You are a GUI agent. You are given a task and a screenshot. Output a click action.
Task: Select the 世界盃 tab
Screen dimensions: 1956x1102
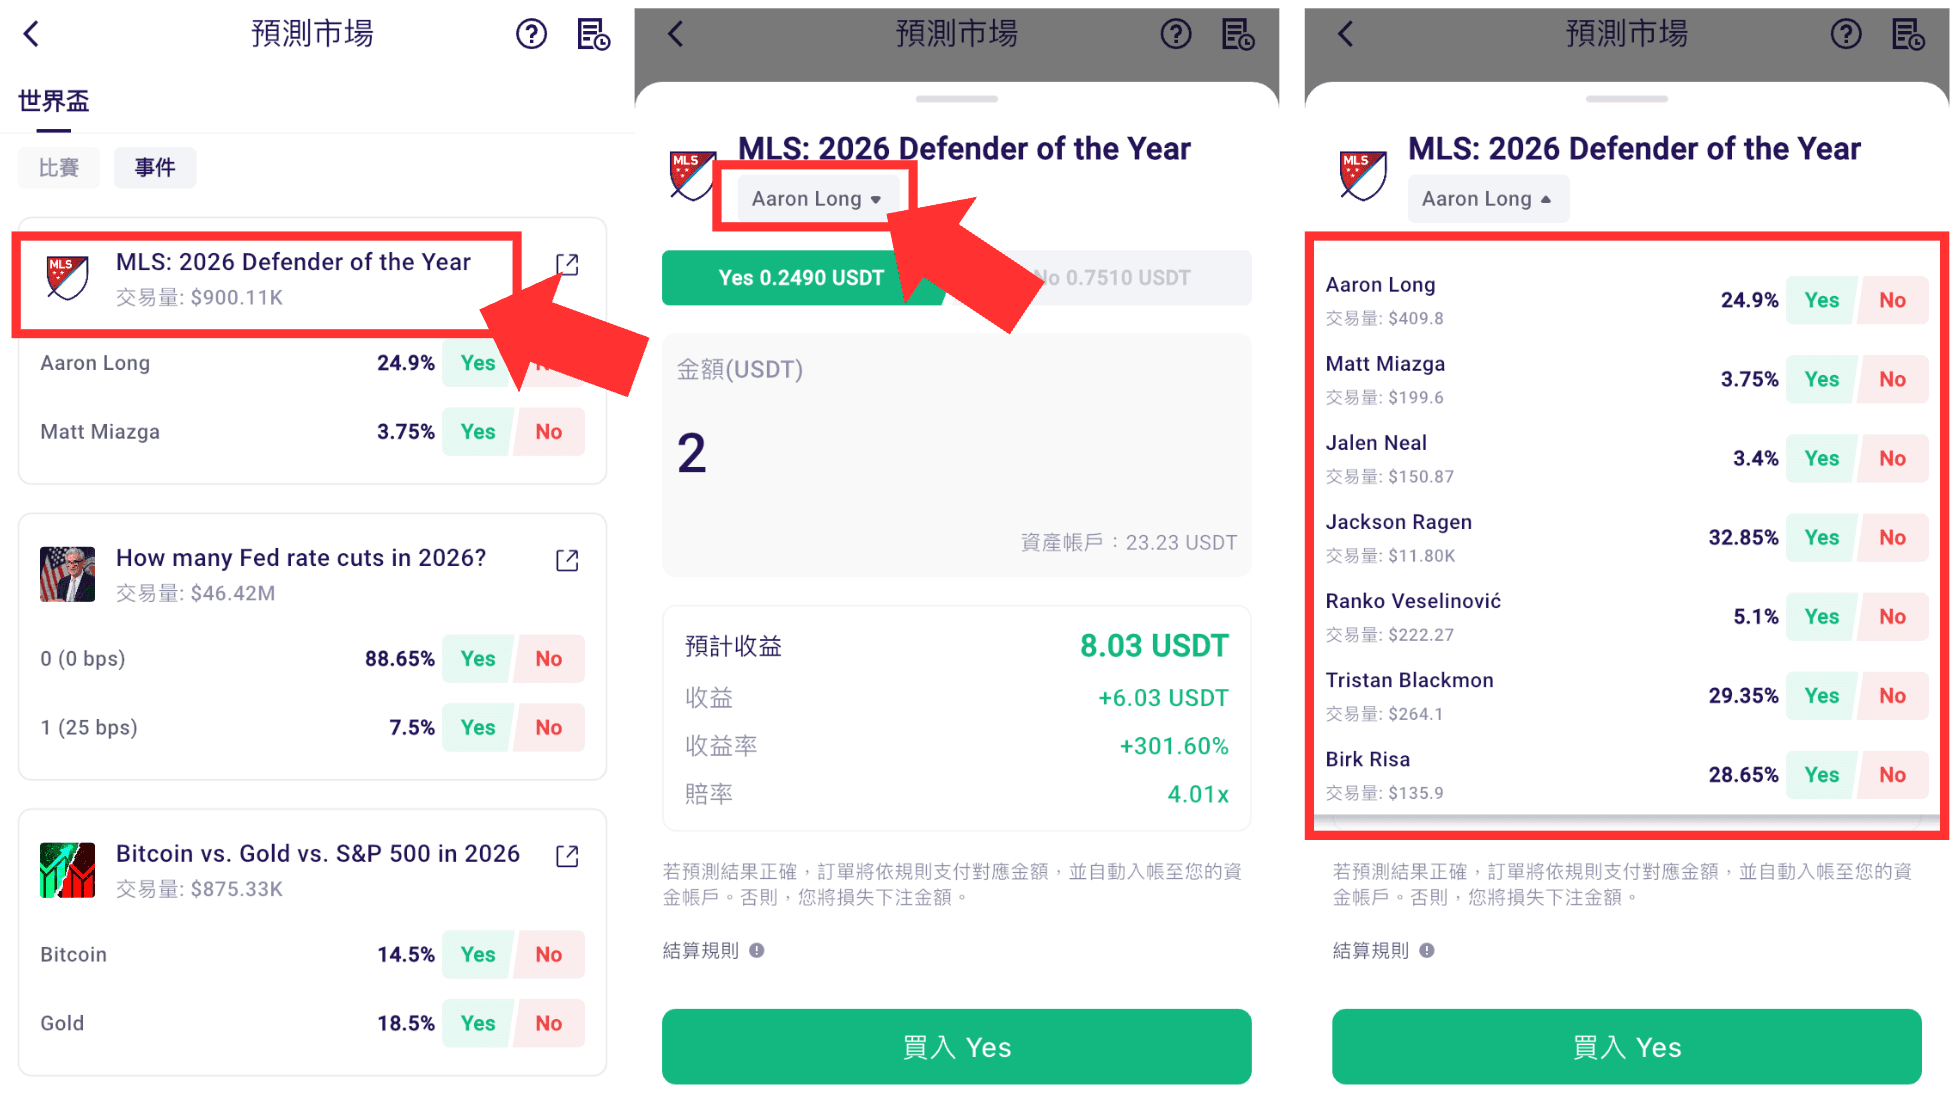(x=54, y=101)
